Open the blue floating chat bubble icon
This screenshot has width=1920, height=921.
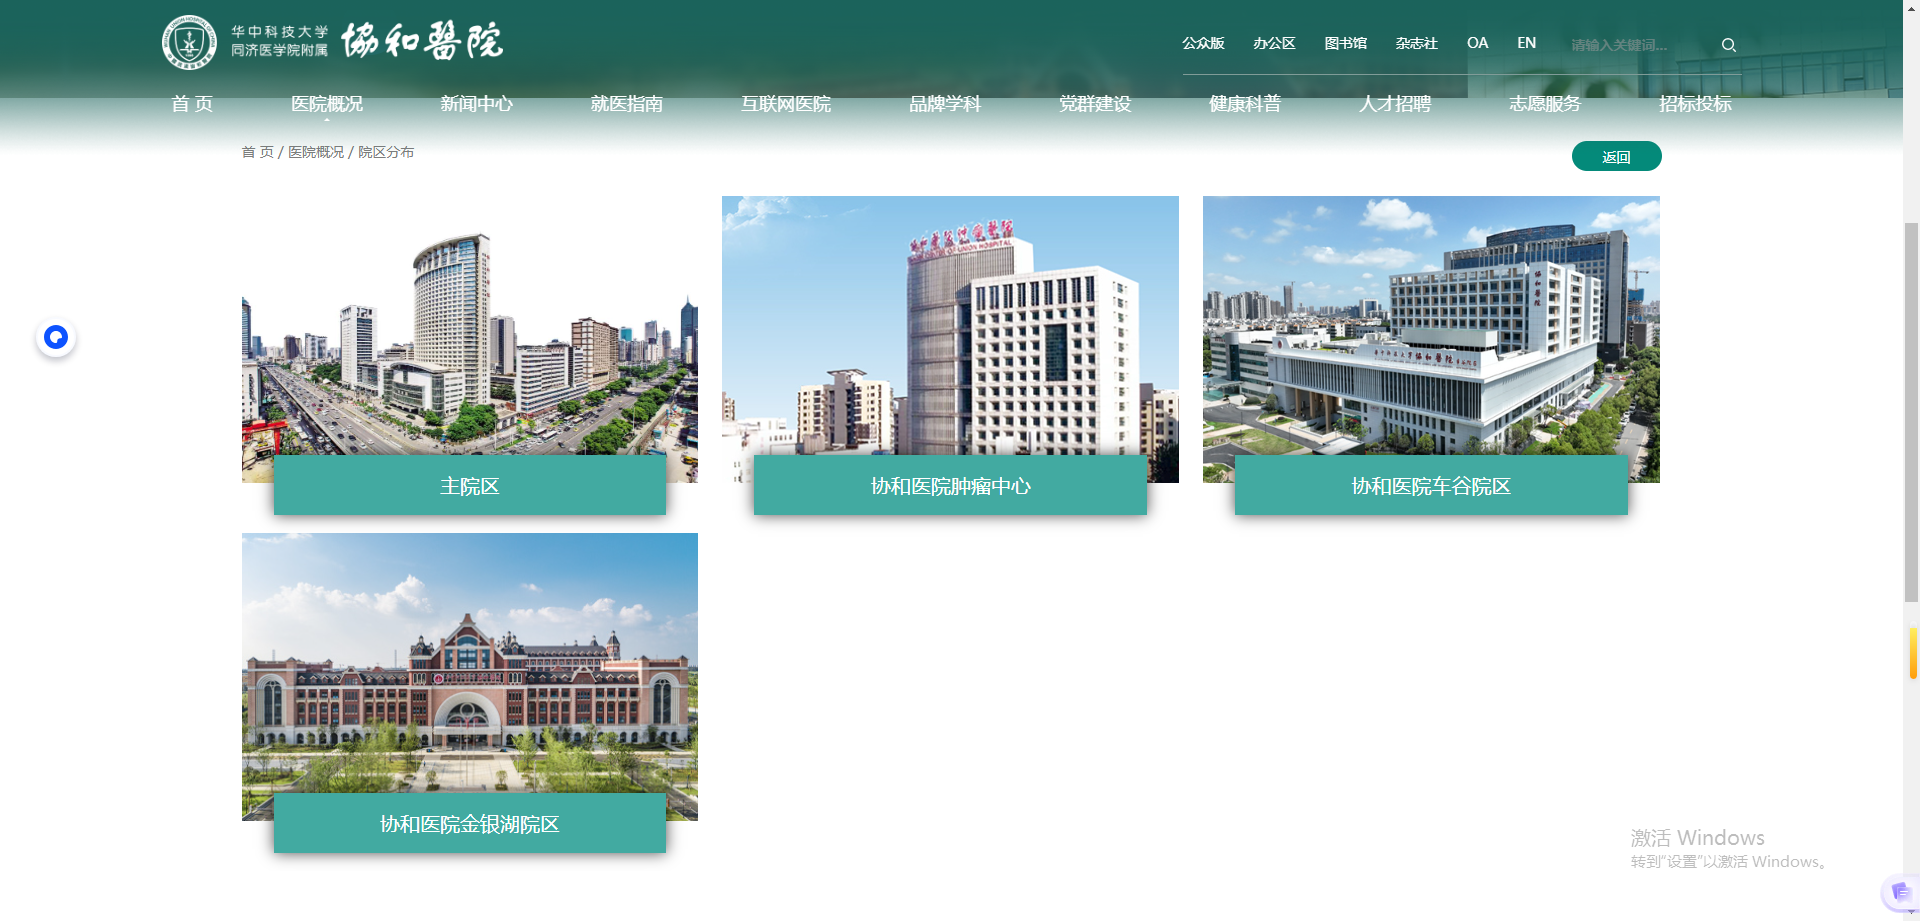point(56,338)
